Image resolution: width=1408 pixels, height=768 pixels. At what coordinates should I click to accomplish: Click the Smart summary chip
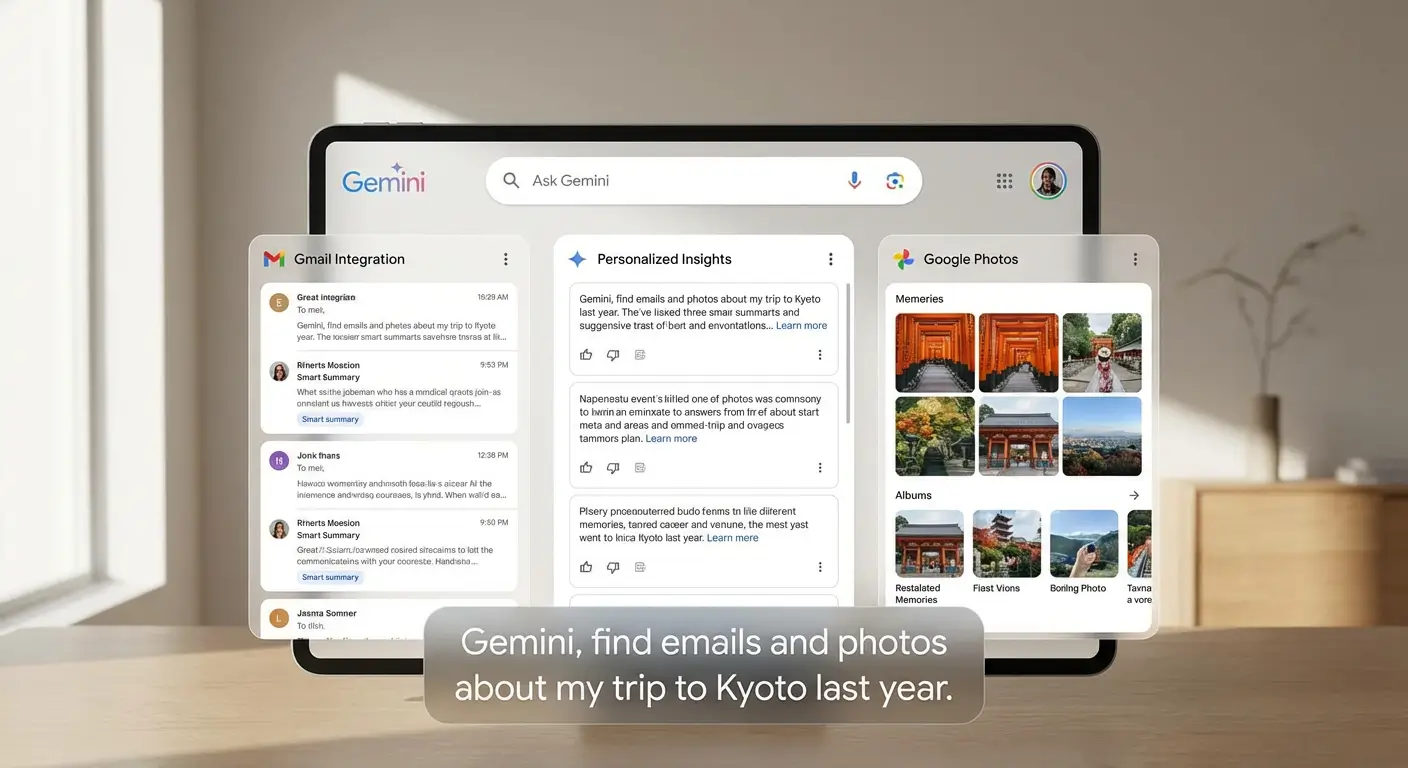point(330,419)
